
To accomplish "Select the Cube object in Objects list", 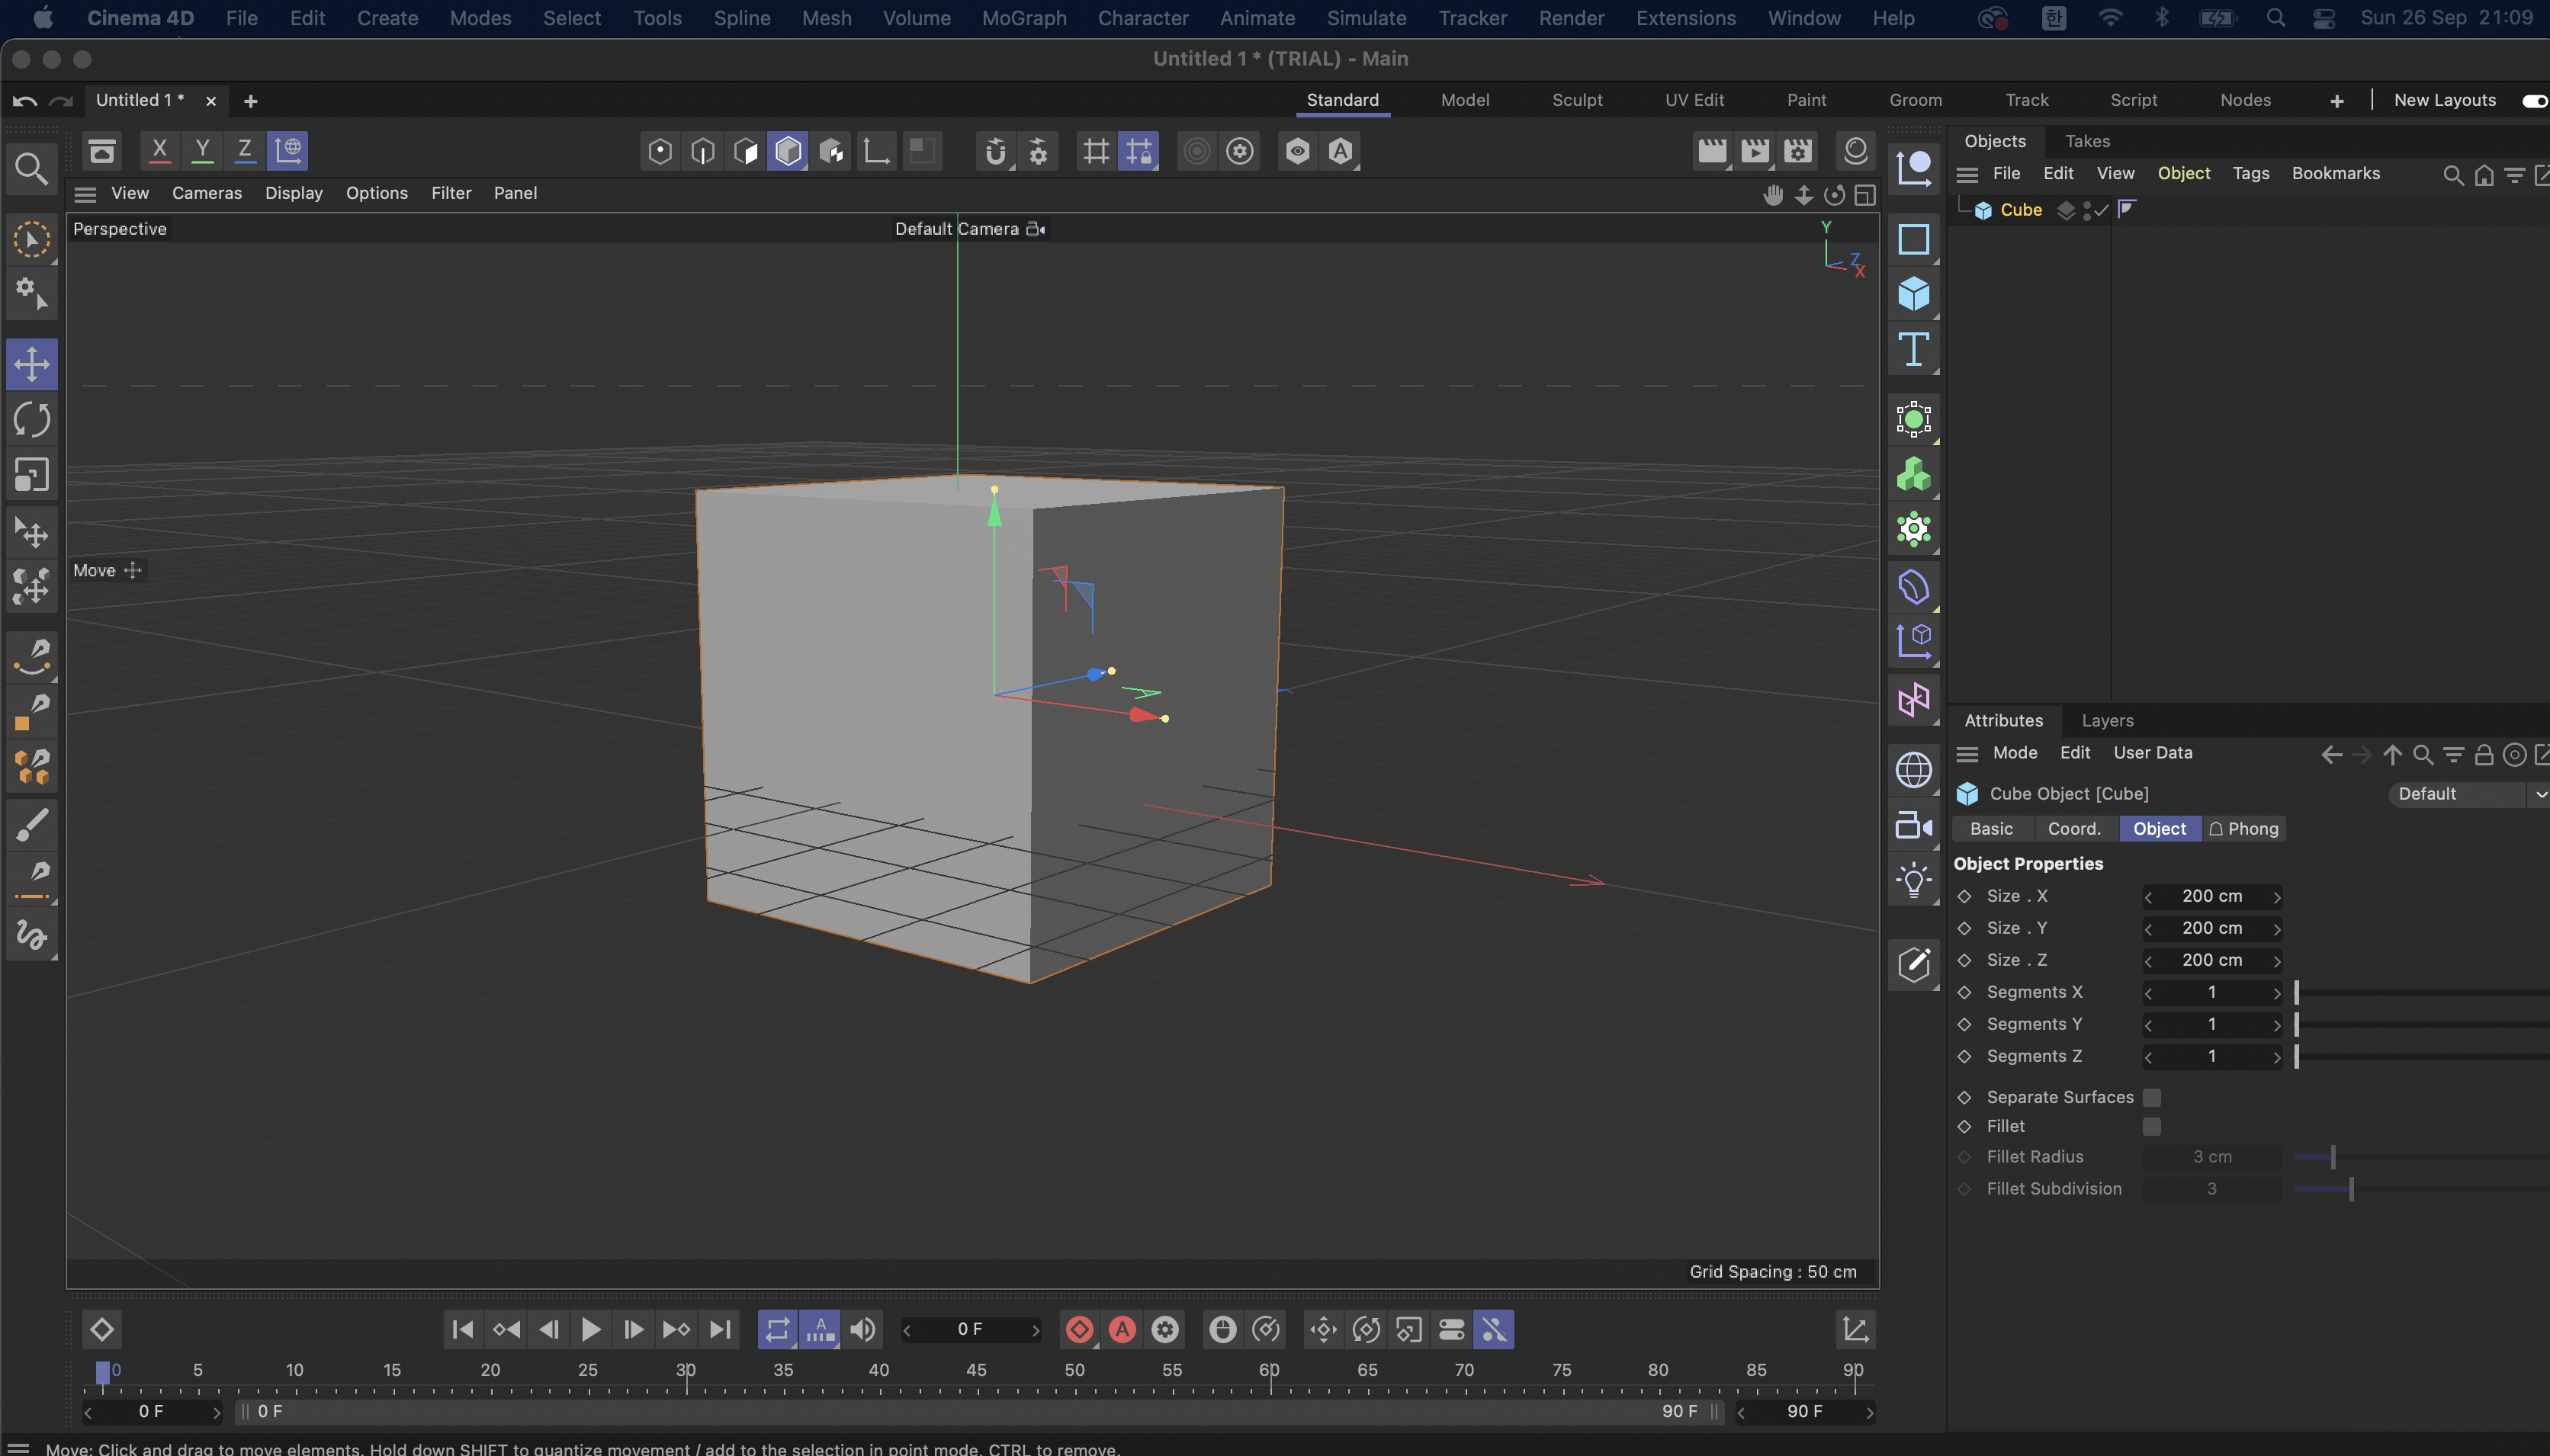I will [2020, 210].
